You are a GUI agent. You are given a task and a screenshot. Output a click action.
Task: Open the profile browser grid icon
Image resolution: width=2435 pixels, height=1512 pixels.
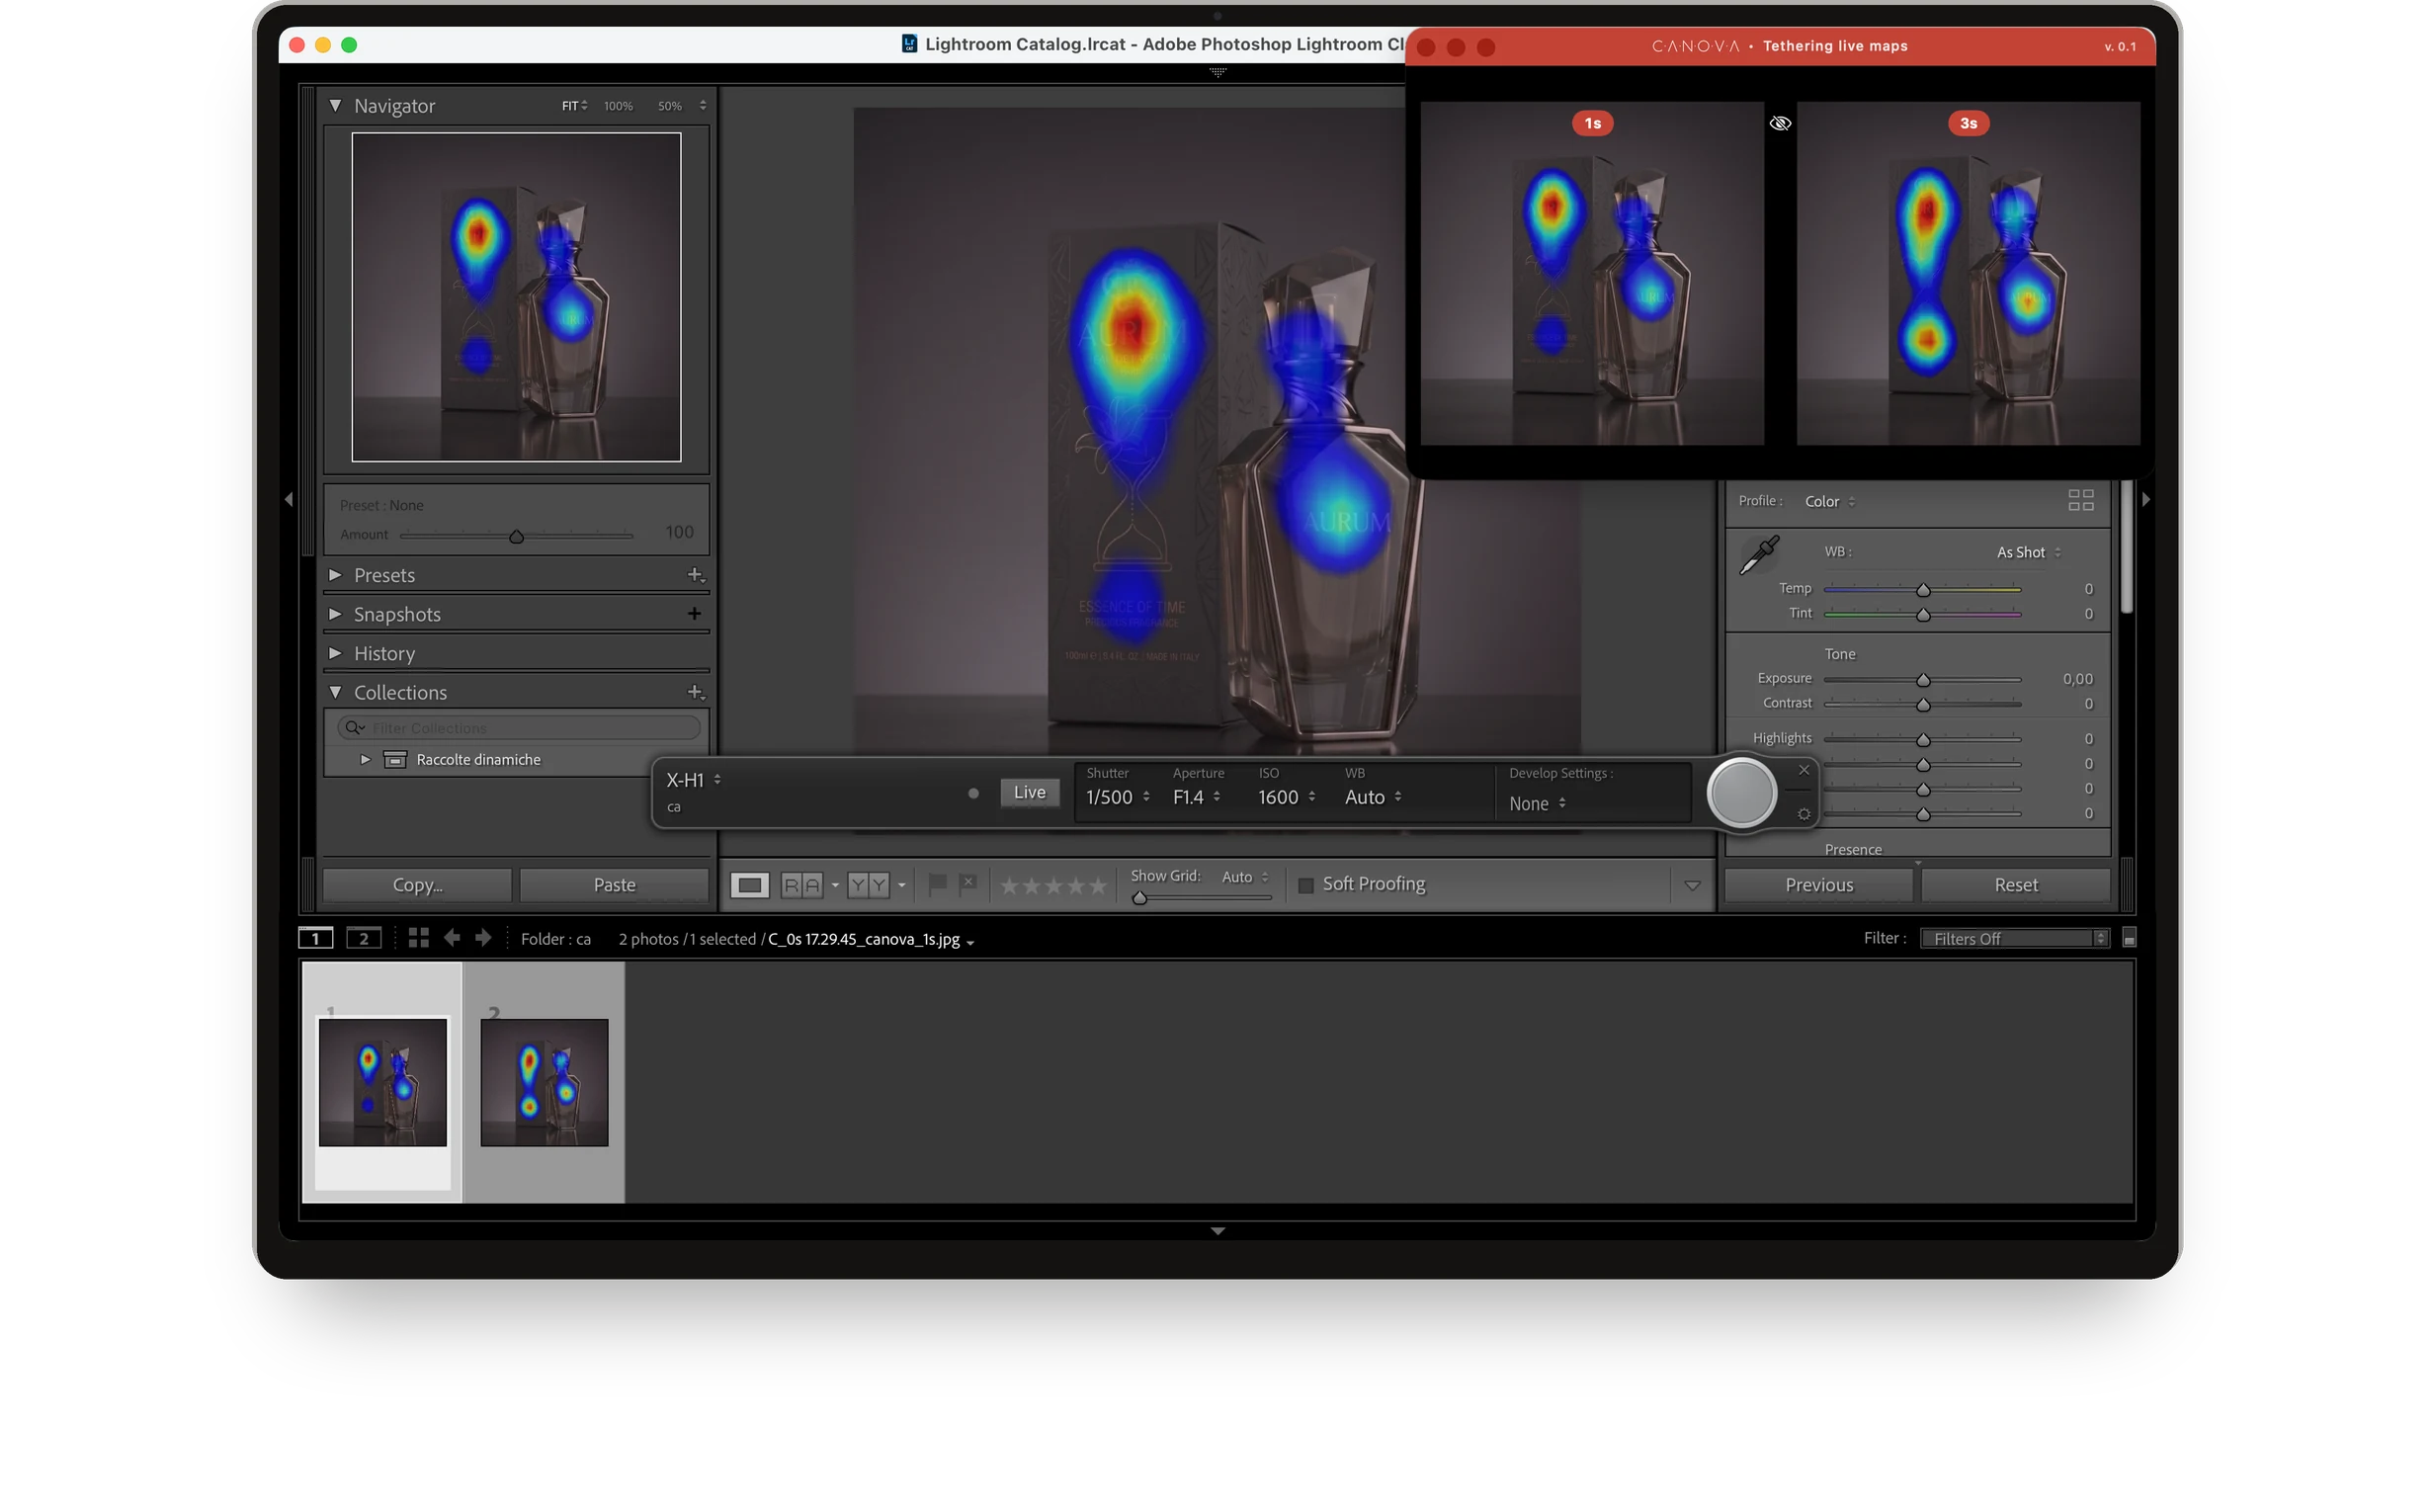2080,500
